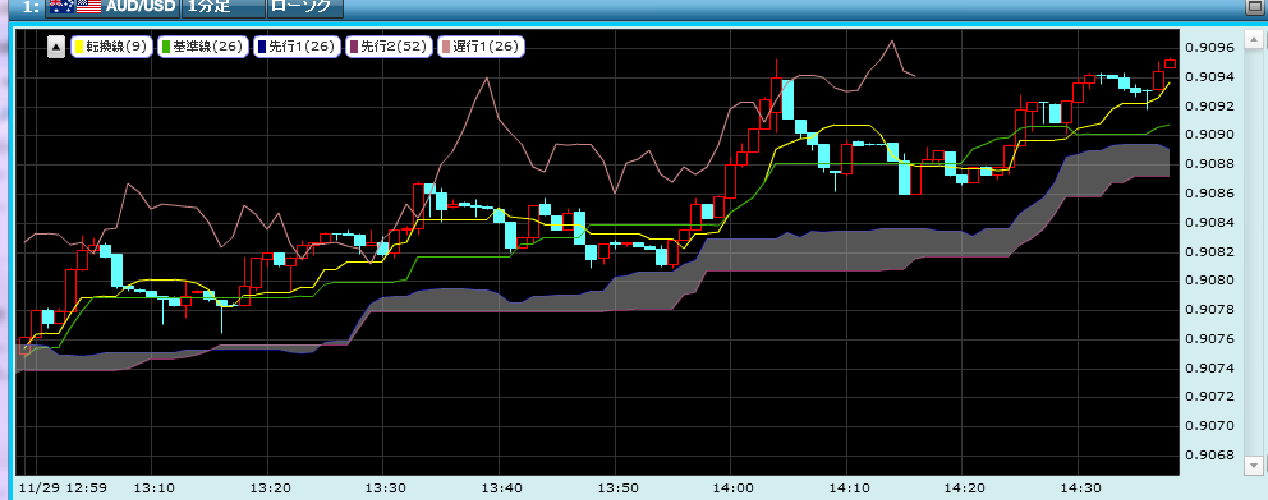Click the 0.9068 price label
This screenshot has width=1268, height=500.
pyautogui.click(x=1209, y=454)
